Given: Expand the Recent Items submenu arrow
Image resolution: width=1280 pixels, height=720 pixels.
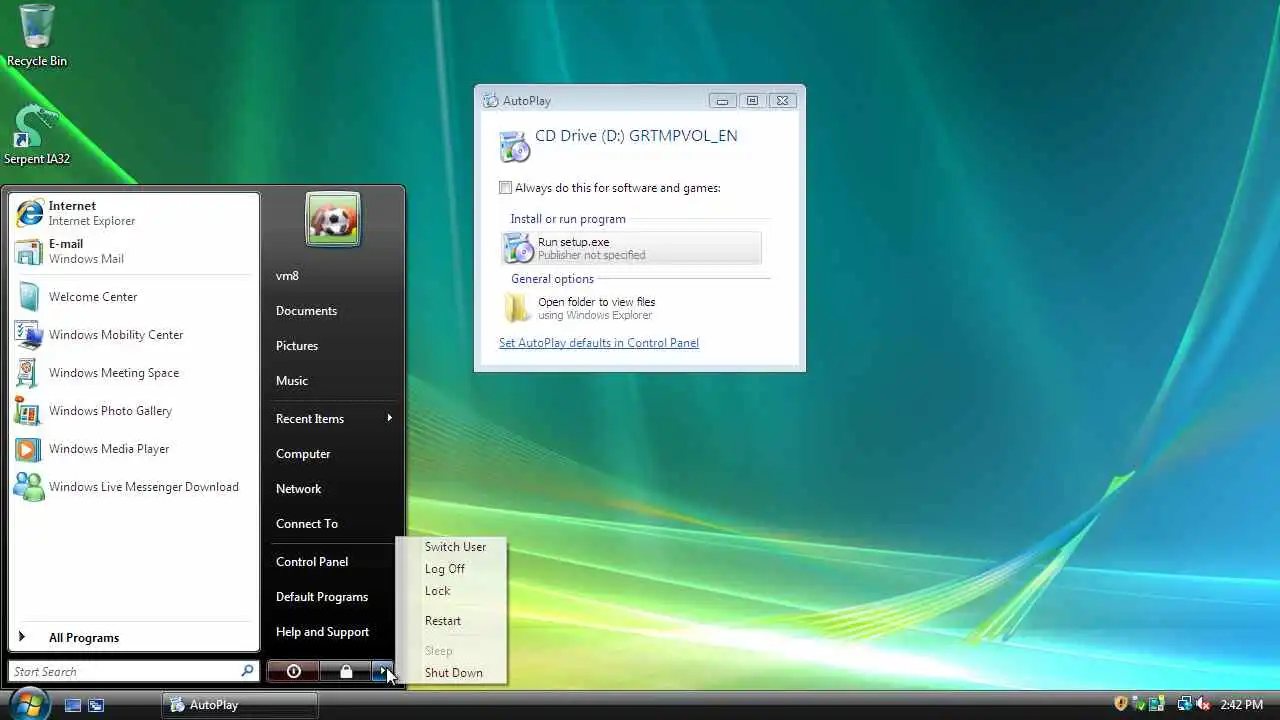Looking at the screenshot, I should click(x=389, y=418).
